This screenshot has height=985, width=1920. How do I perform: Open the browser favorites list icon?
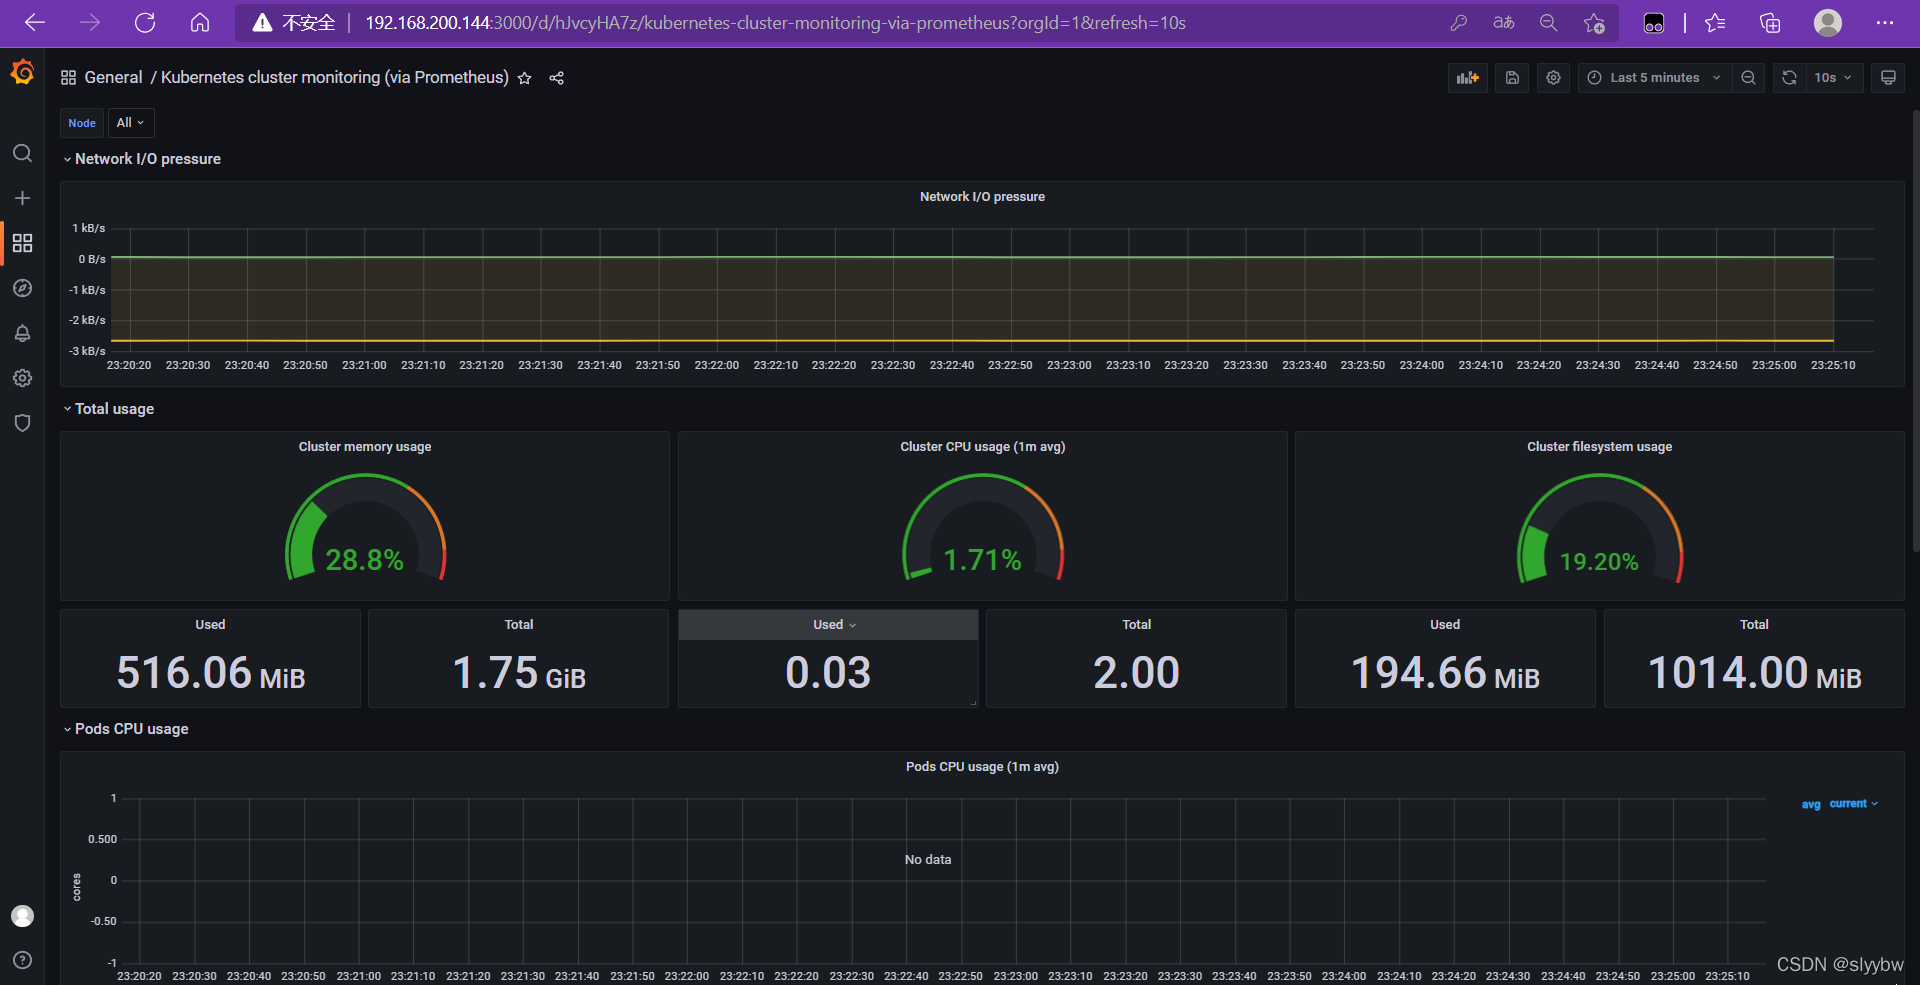pos(1716,23)
